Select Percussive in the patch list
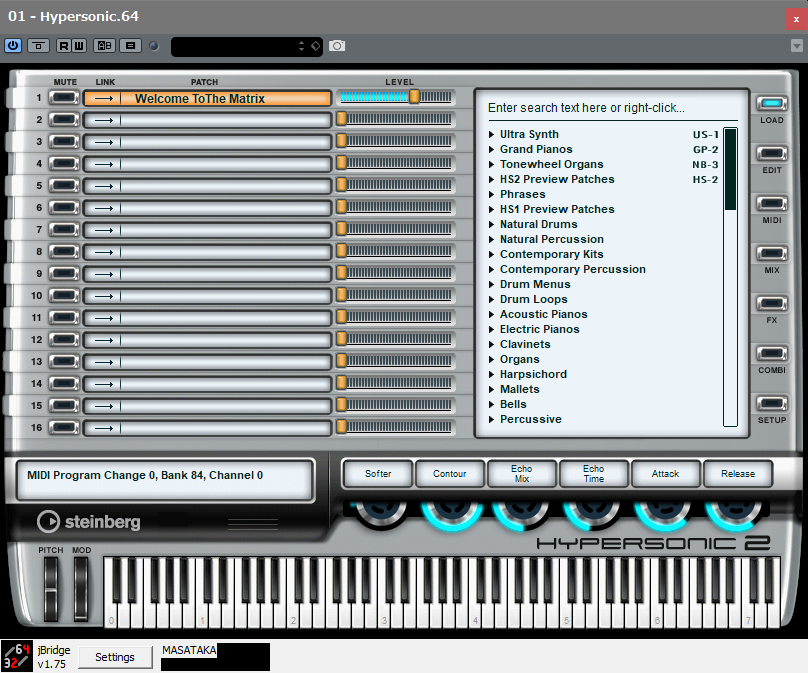This screenshot has height=673, width=808. (x=531, y=419)
